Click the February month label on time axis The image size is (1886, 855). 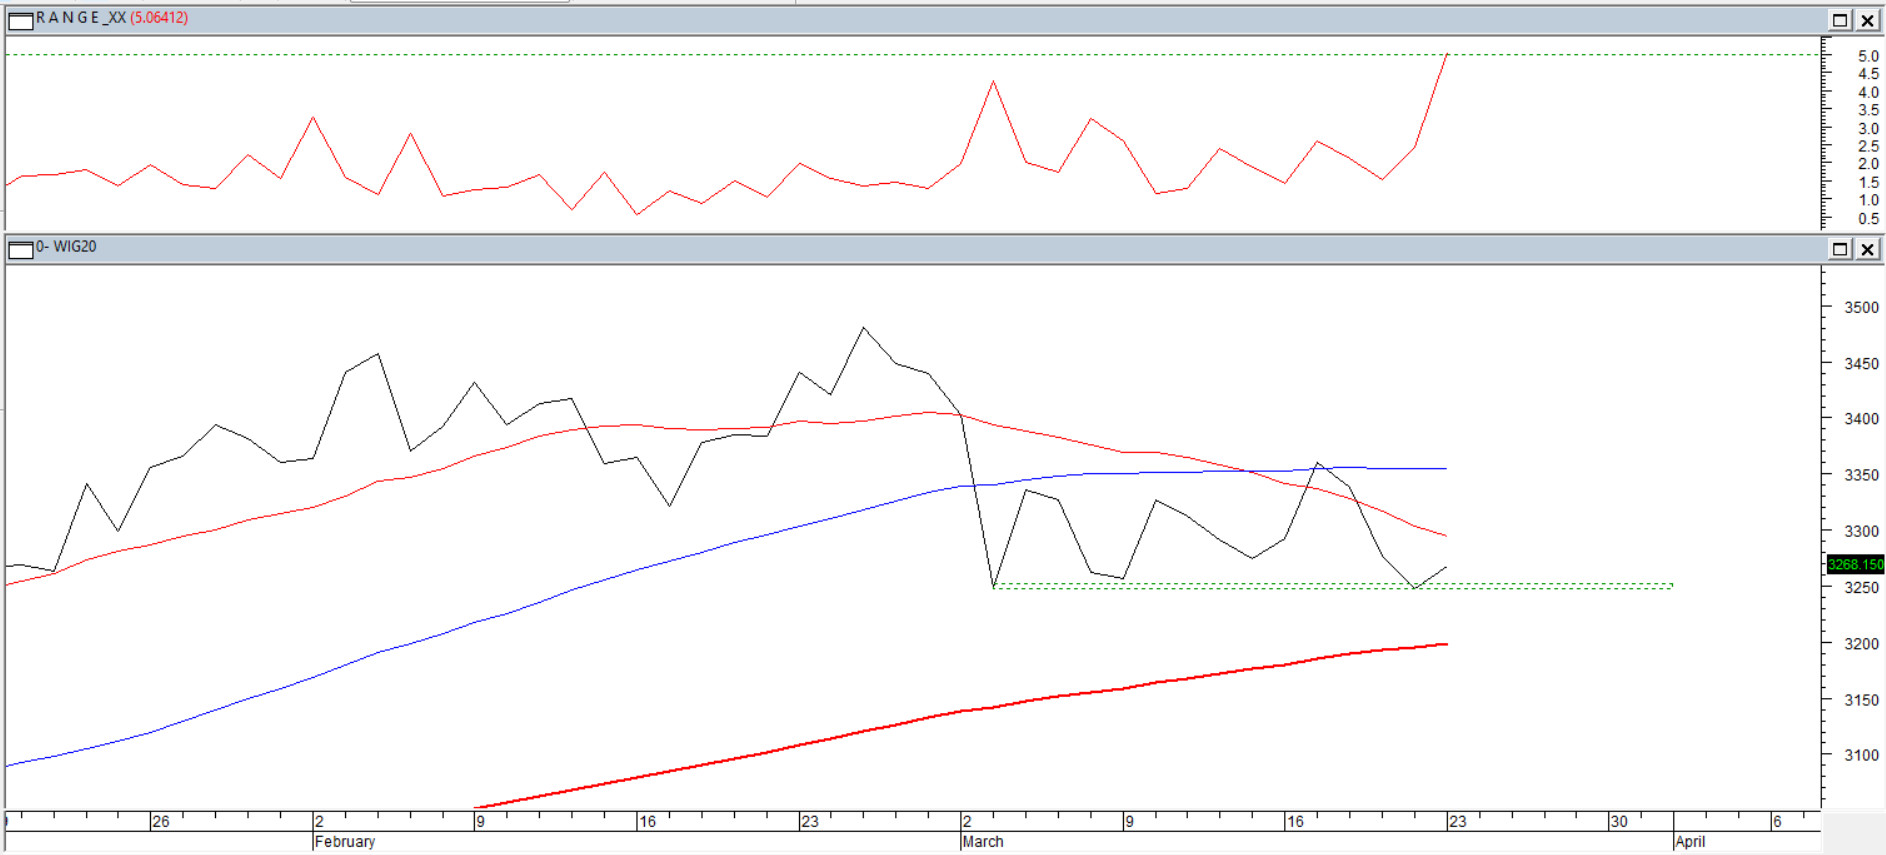tap(345, 842)
